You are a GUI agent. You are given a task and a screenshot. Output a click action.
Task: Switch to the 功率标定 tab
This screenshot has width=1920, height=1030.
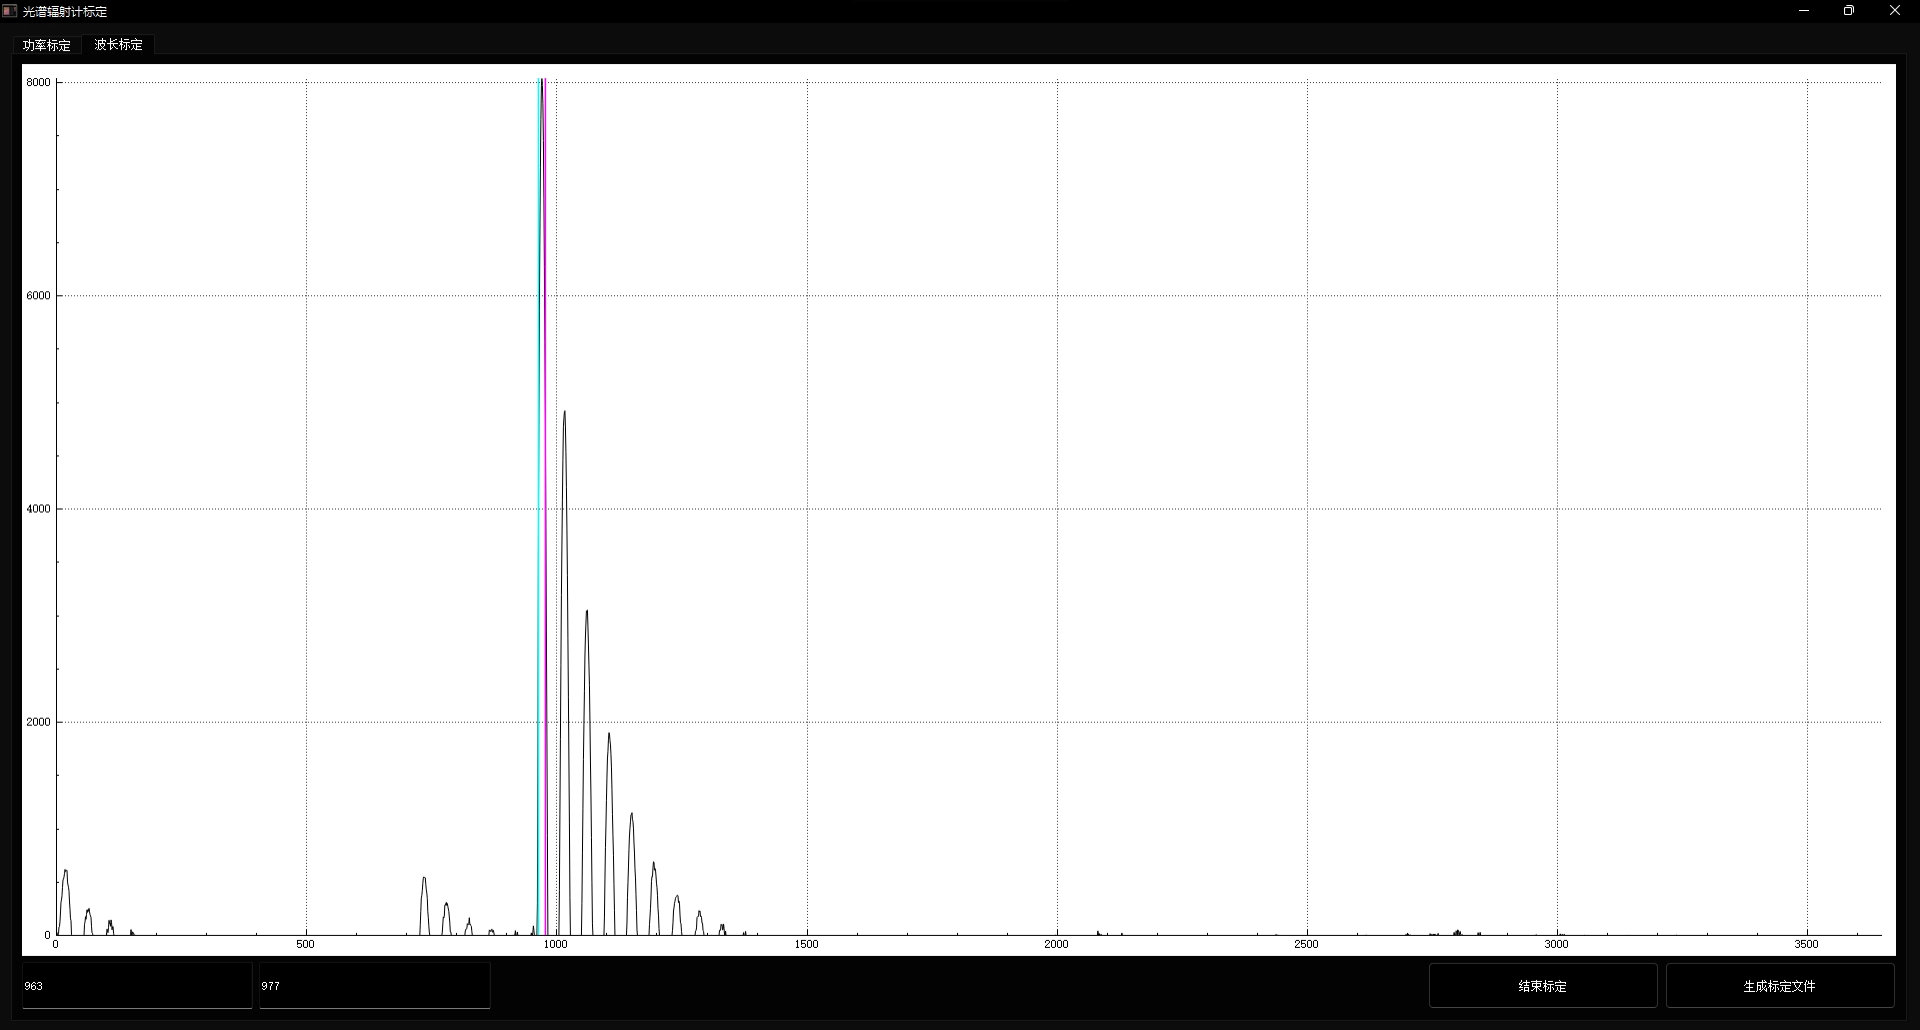point(47,45)
